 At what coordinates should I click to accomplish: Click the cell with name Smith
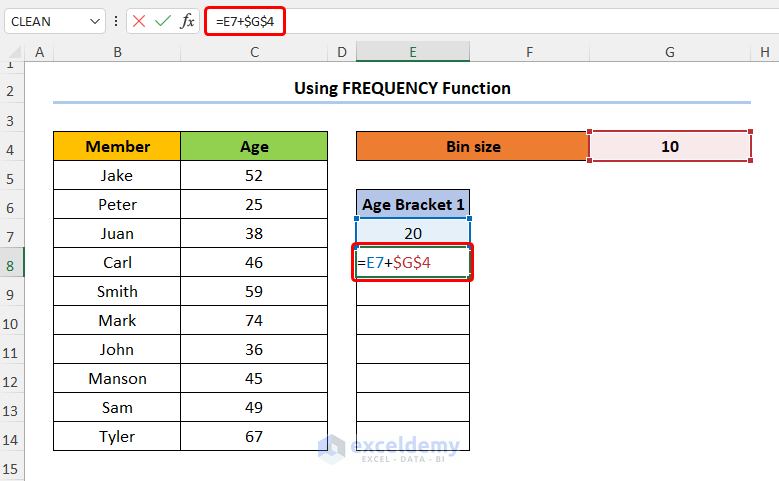click(117, 292)
